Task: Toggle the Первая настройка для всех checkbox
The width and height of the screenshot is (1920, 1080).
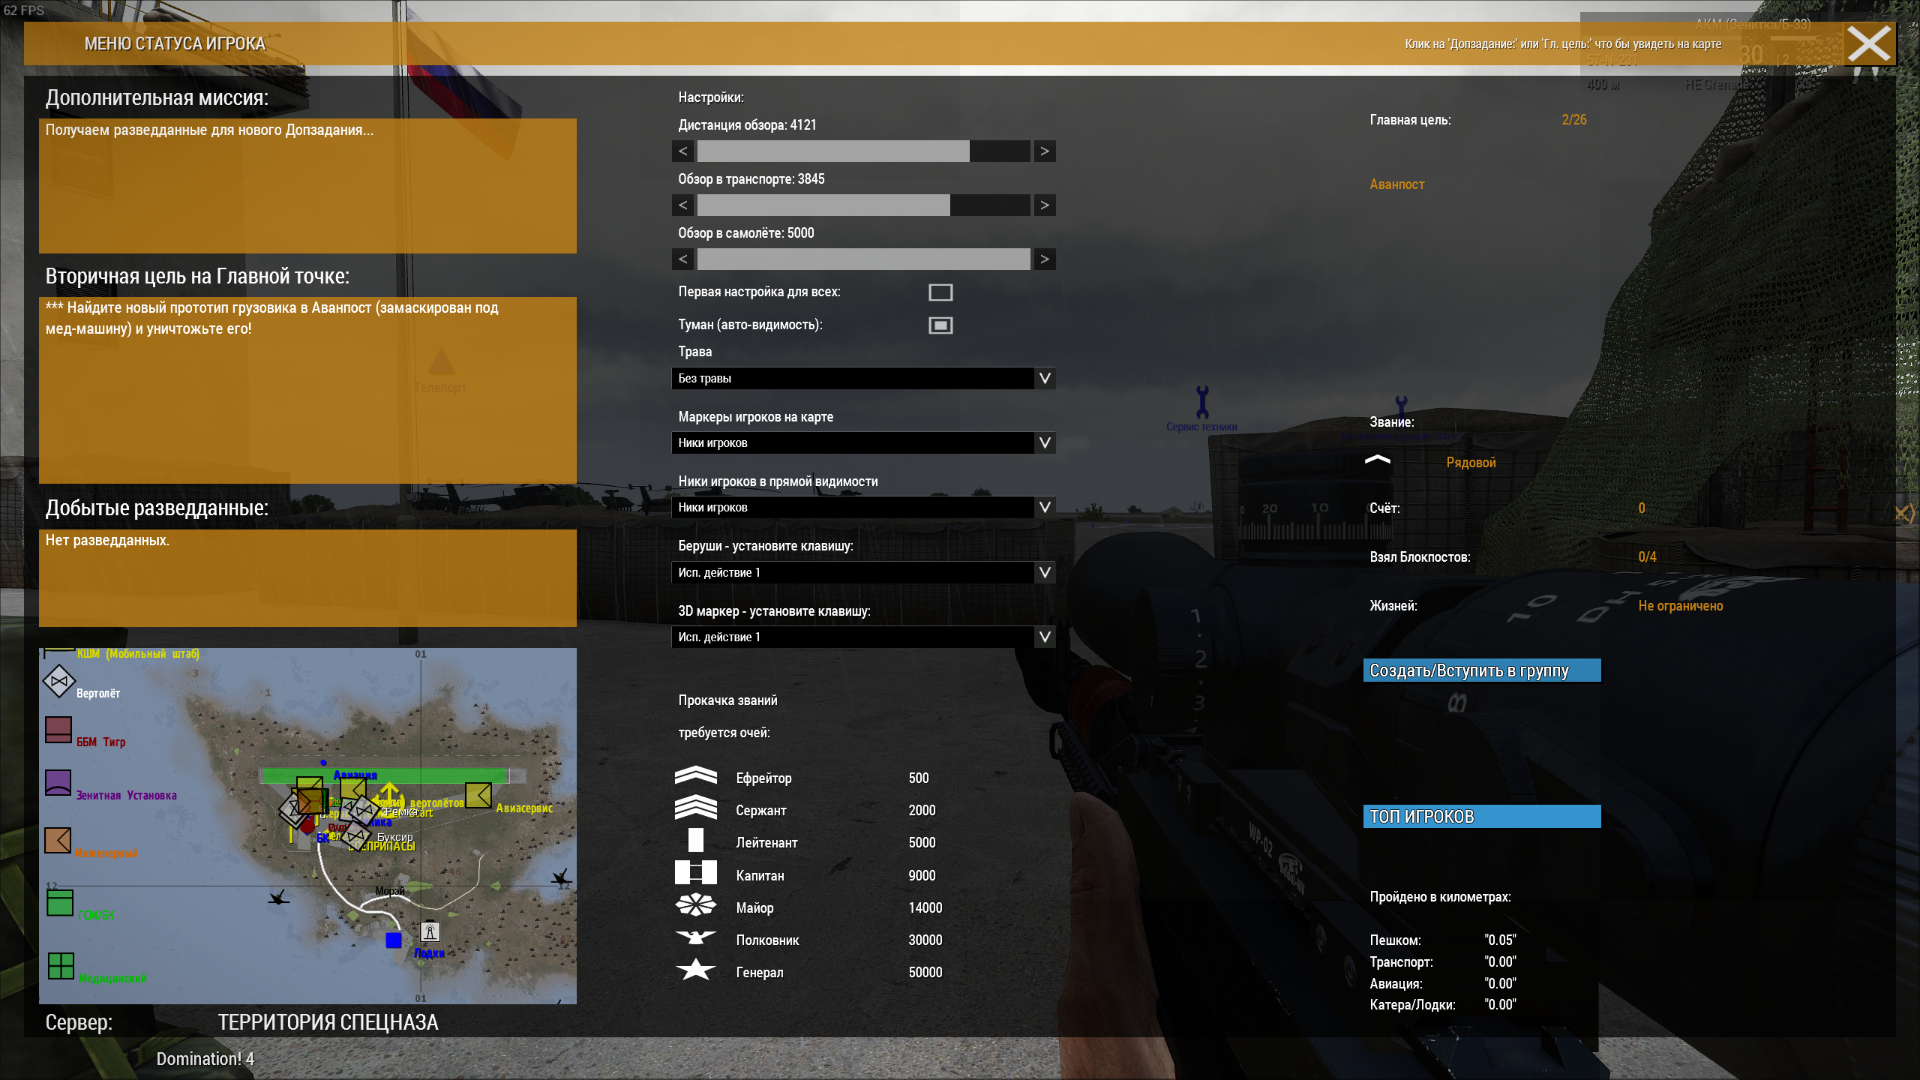Action: coord(940,292)
